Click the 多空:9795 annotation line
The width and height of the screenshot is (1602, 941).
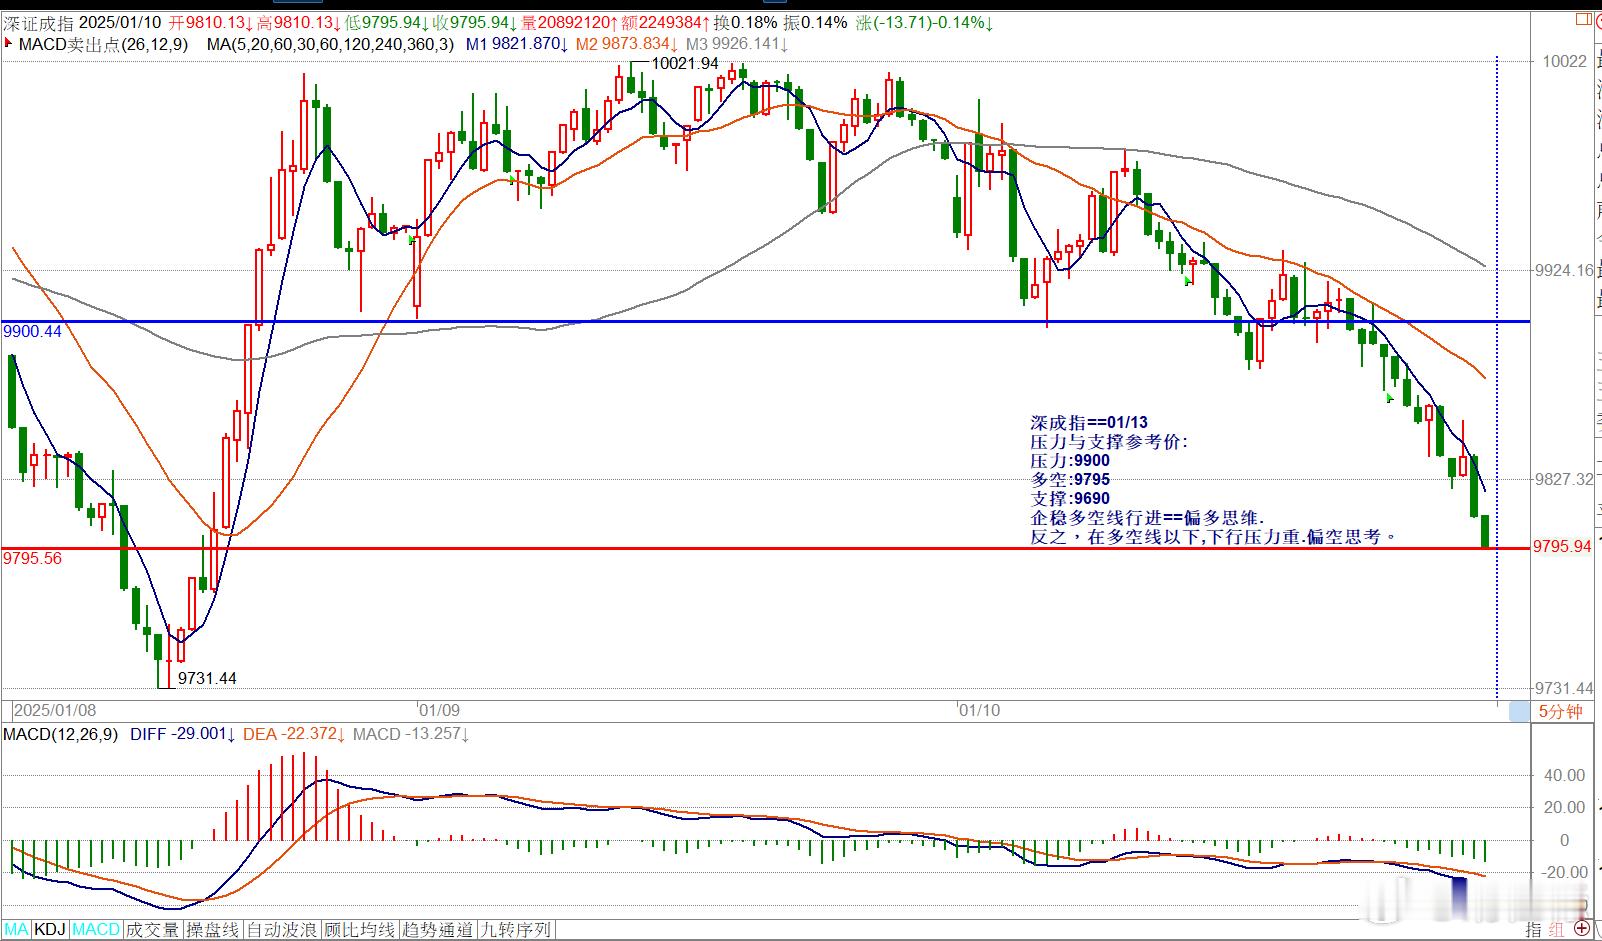point(1070,479)
